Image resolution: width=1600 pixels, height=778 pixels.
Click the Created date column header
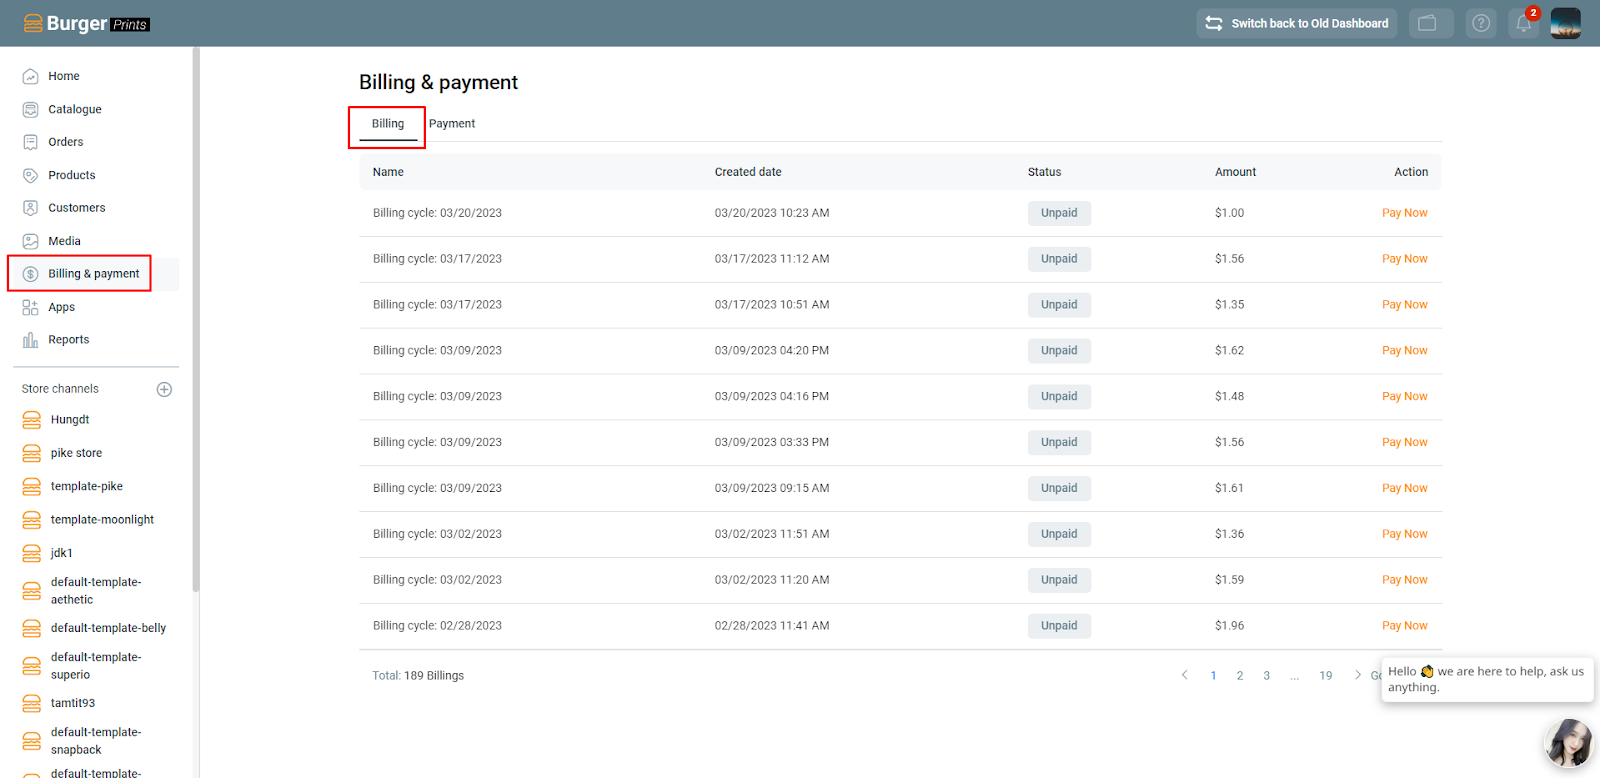(x=748, y=172)
